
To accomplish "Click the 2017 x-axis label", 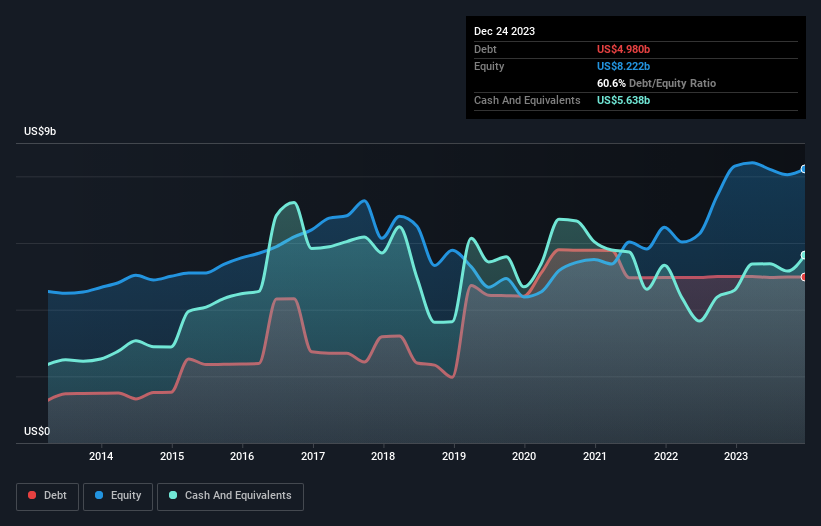I will pos(313,456).
